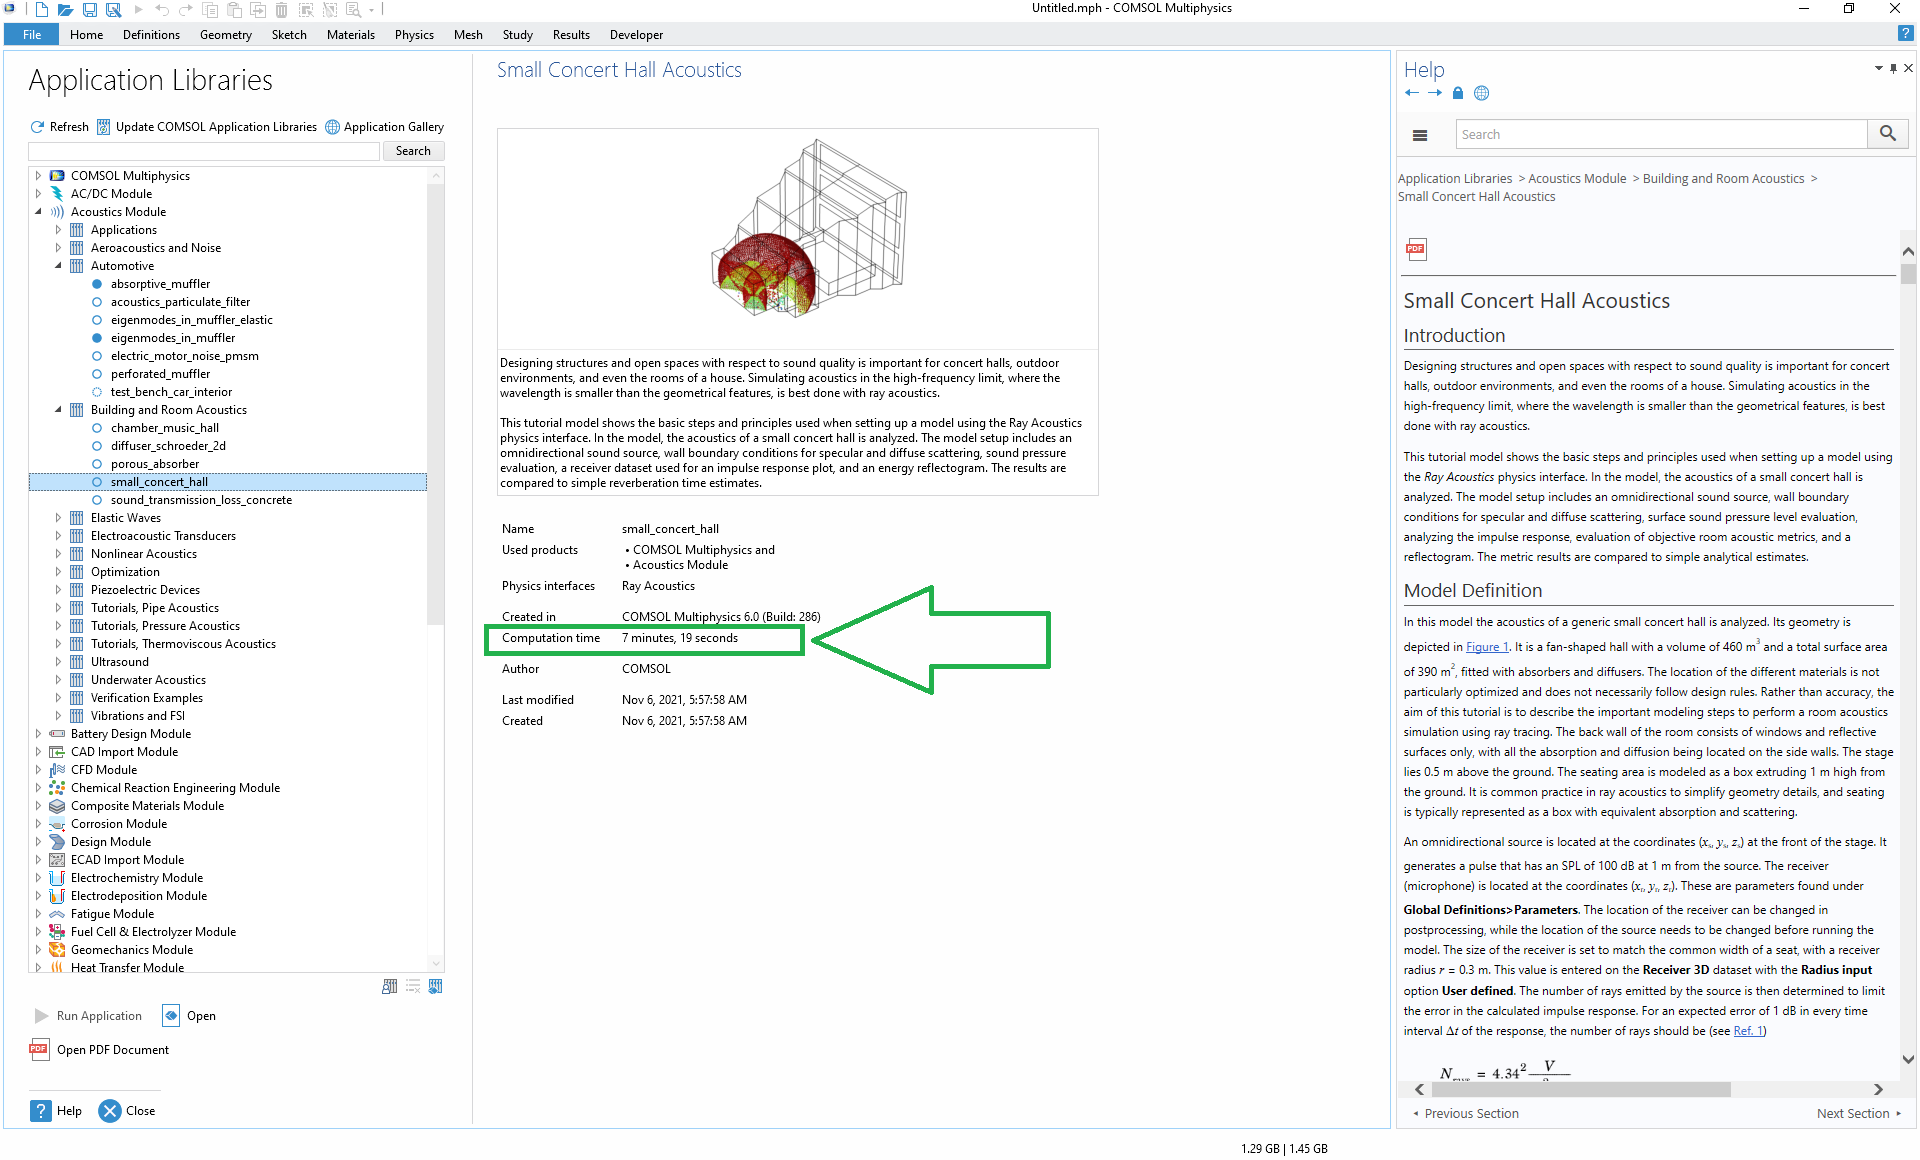Click the add user-defined library icon

[x=390, y=986]
